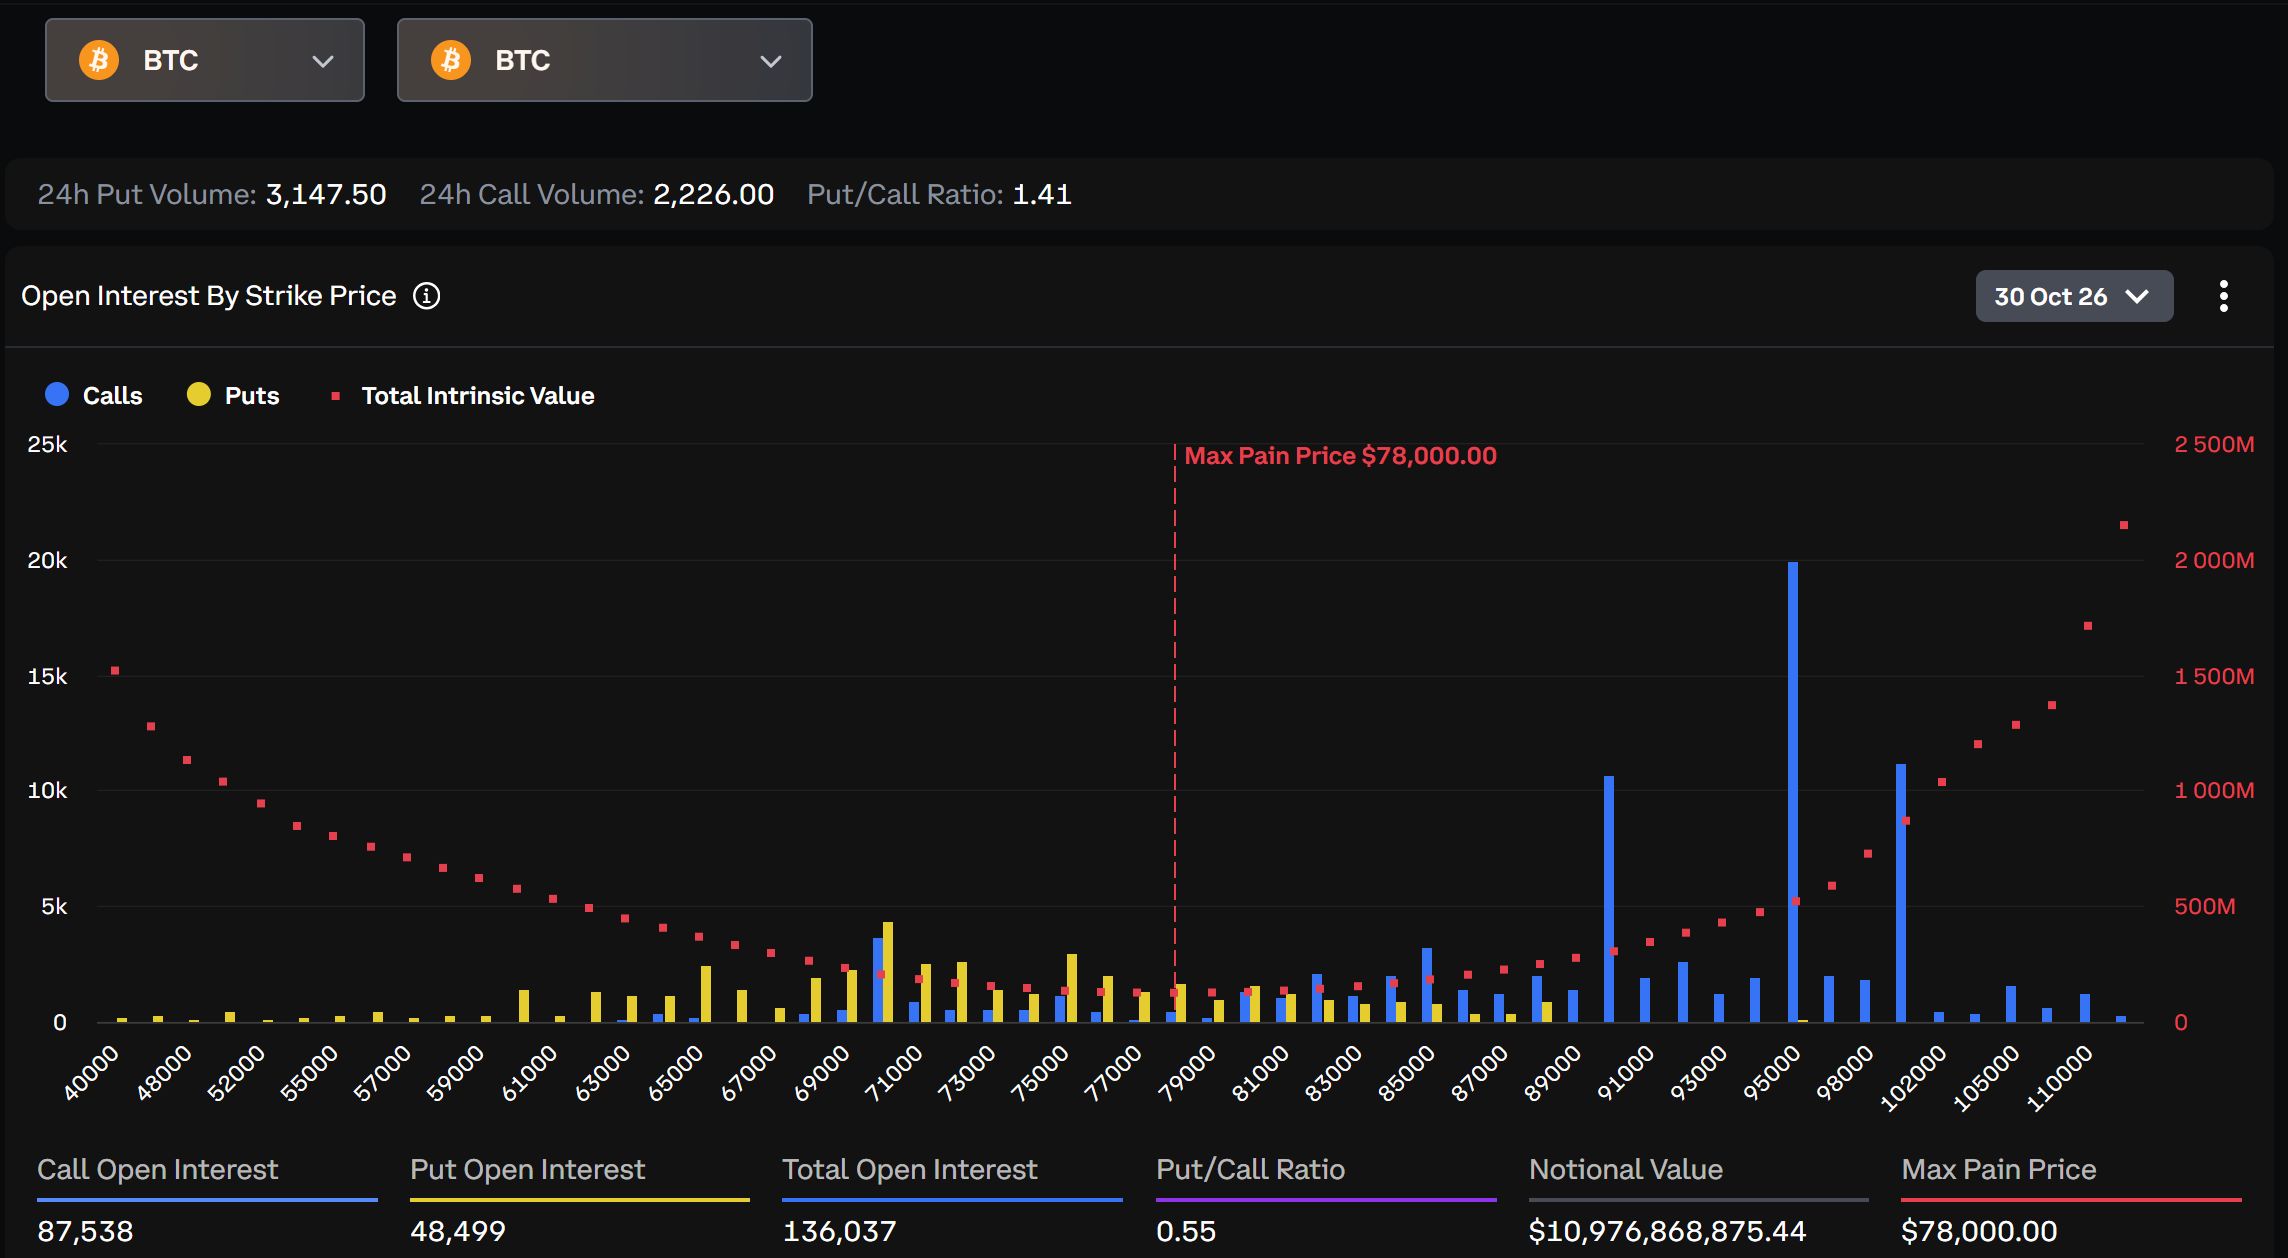This screenshot has width=2288, height=1258.
Task: Click the blue Calls legend dot
Action: click(57, 394)
